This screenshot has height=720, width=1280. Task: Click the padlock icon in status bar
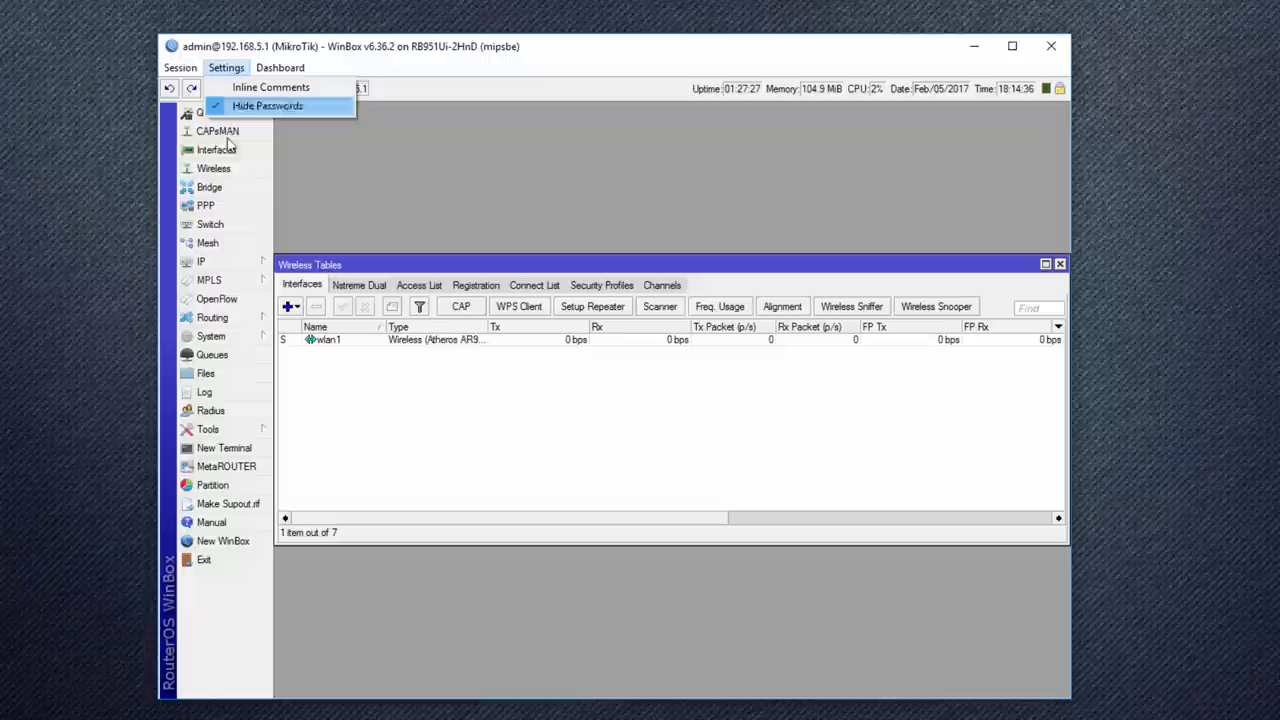(x=1060, y=89)
